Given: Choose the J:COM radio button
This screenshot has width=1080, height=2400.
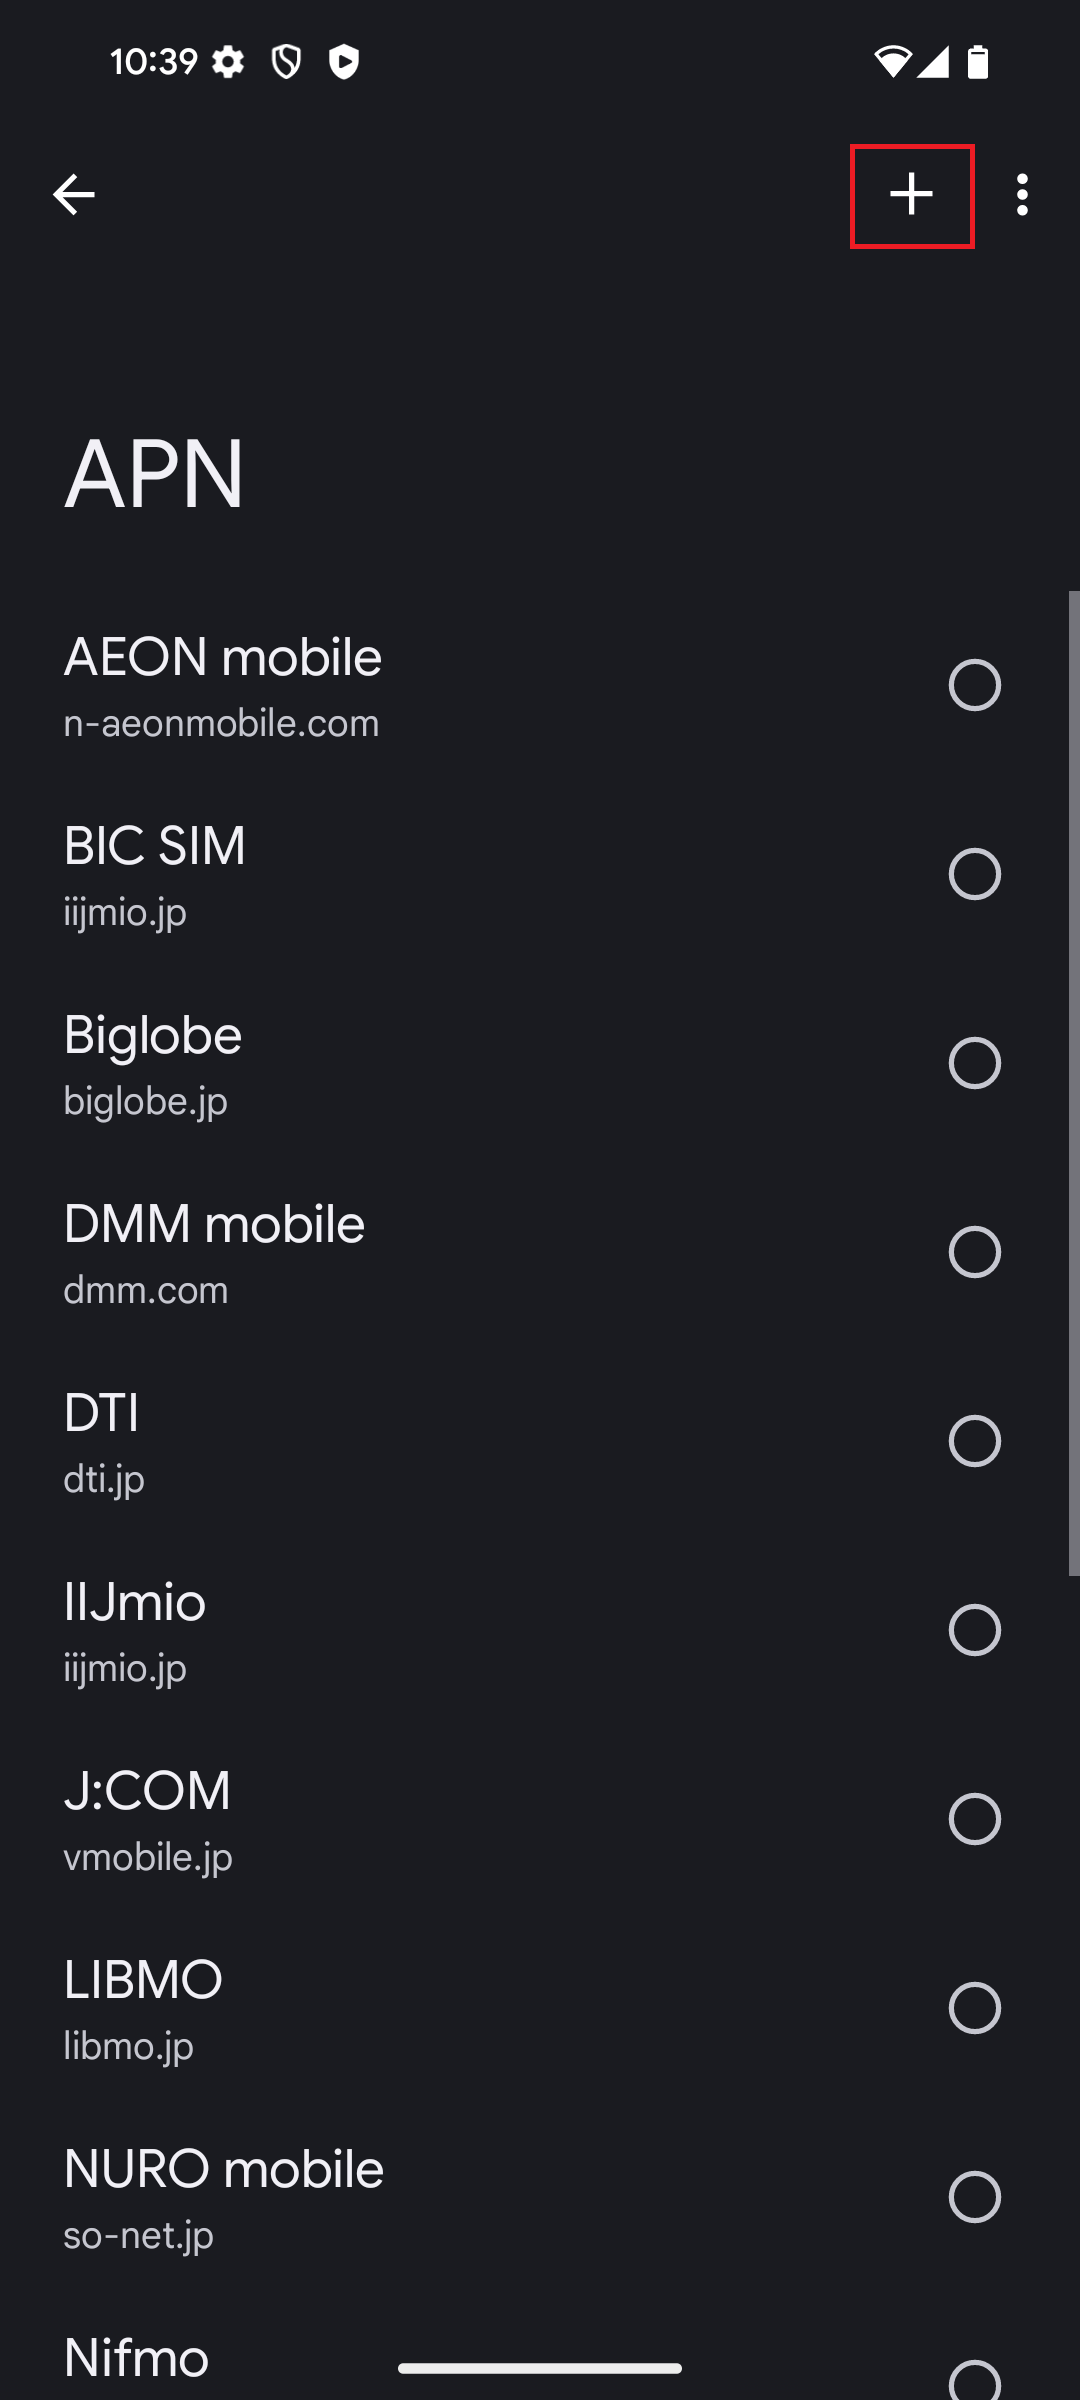Looking at the screenshot, I should (x=974, y=1819).
